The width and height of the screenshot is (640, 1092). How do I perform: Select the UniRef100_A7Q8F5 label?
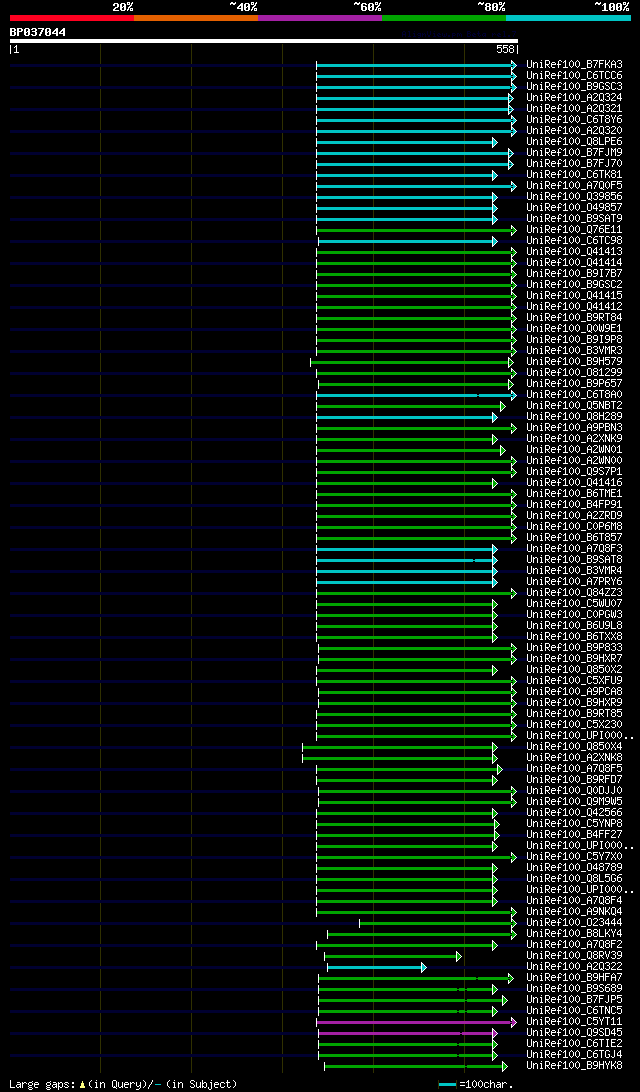pyautogui.click(x=575, y=768)
